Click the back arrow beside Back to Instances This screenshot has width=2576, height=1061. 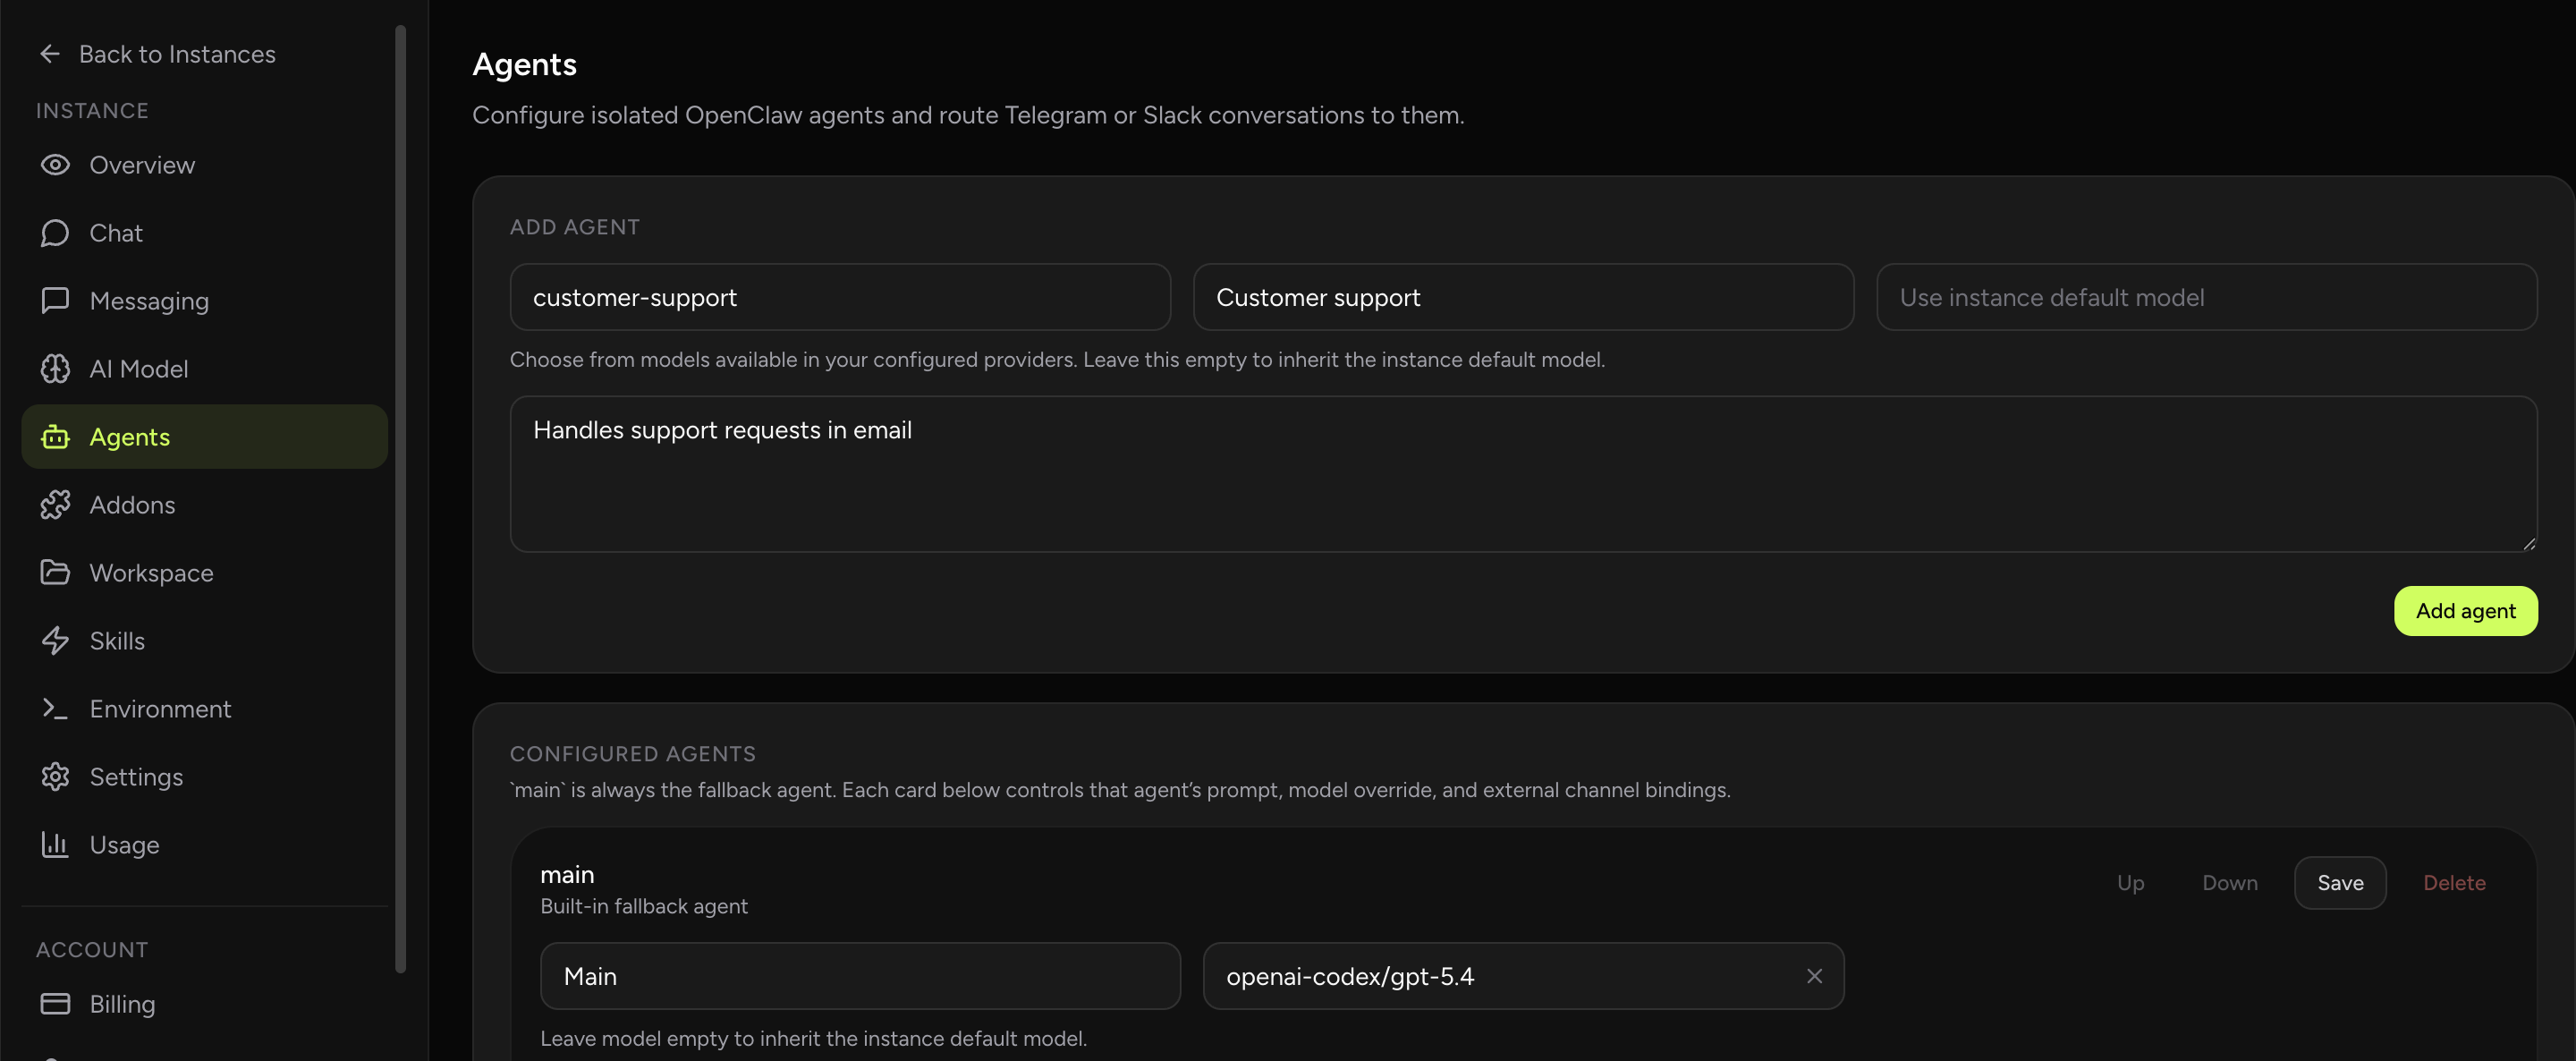click(49, 53)
